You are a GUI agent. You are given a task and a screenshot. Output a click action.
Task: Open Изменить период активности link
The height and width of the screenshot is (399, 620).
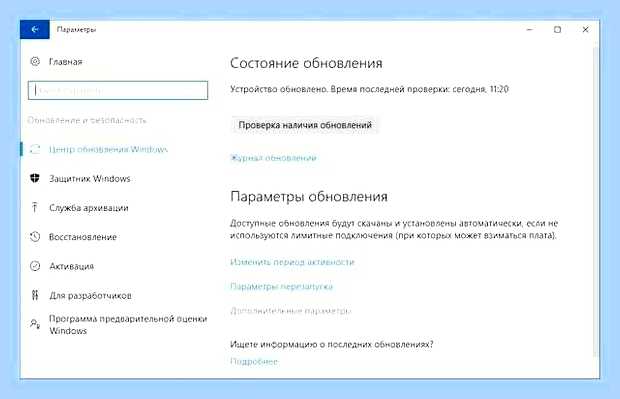click(x=292, y=262)
